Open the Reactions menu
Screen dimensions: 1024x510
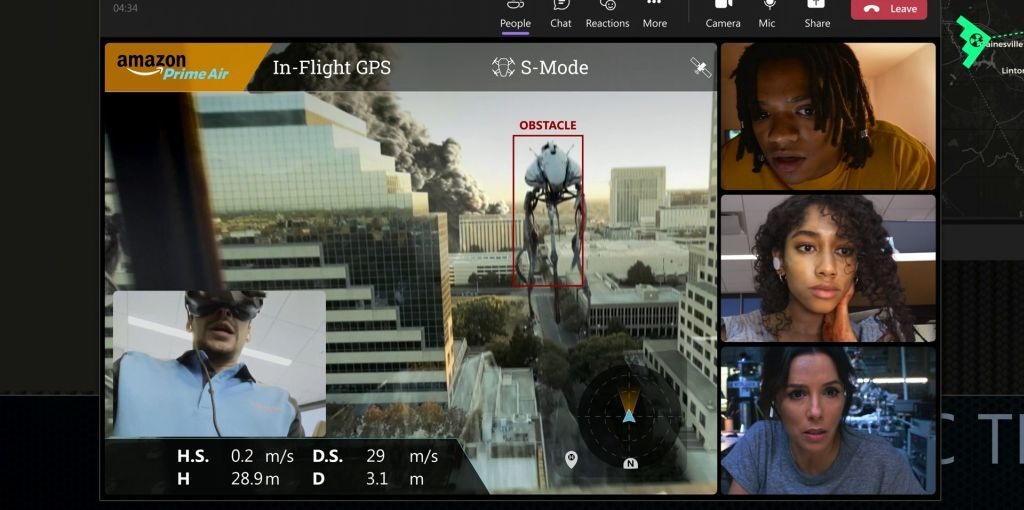607,14
